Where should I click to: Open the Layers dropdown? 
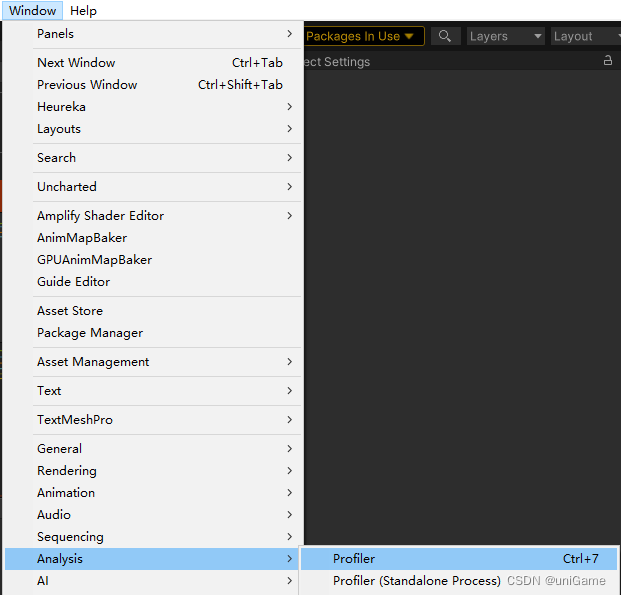point(506,36)
